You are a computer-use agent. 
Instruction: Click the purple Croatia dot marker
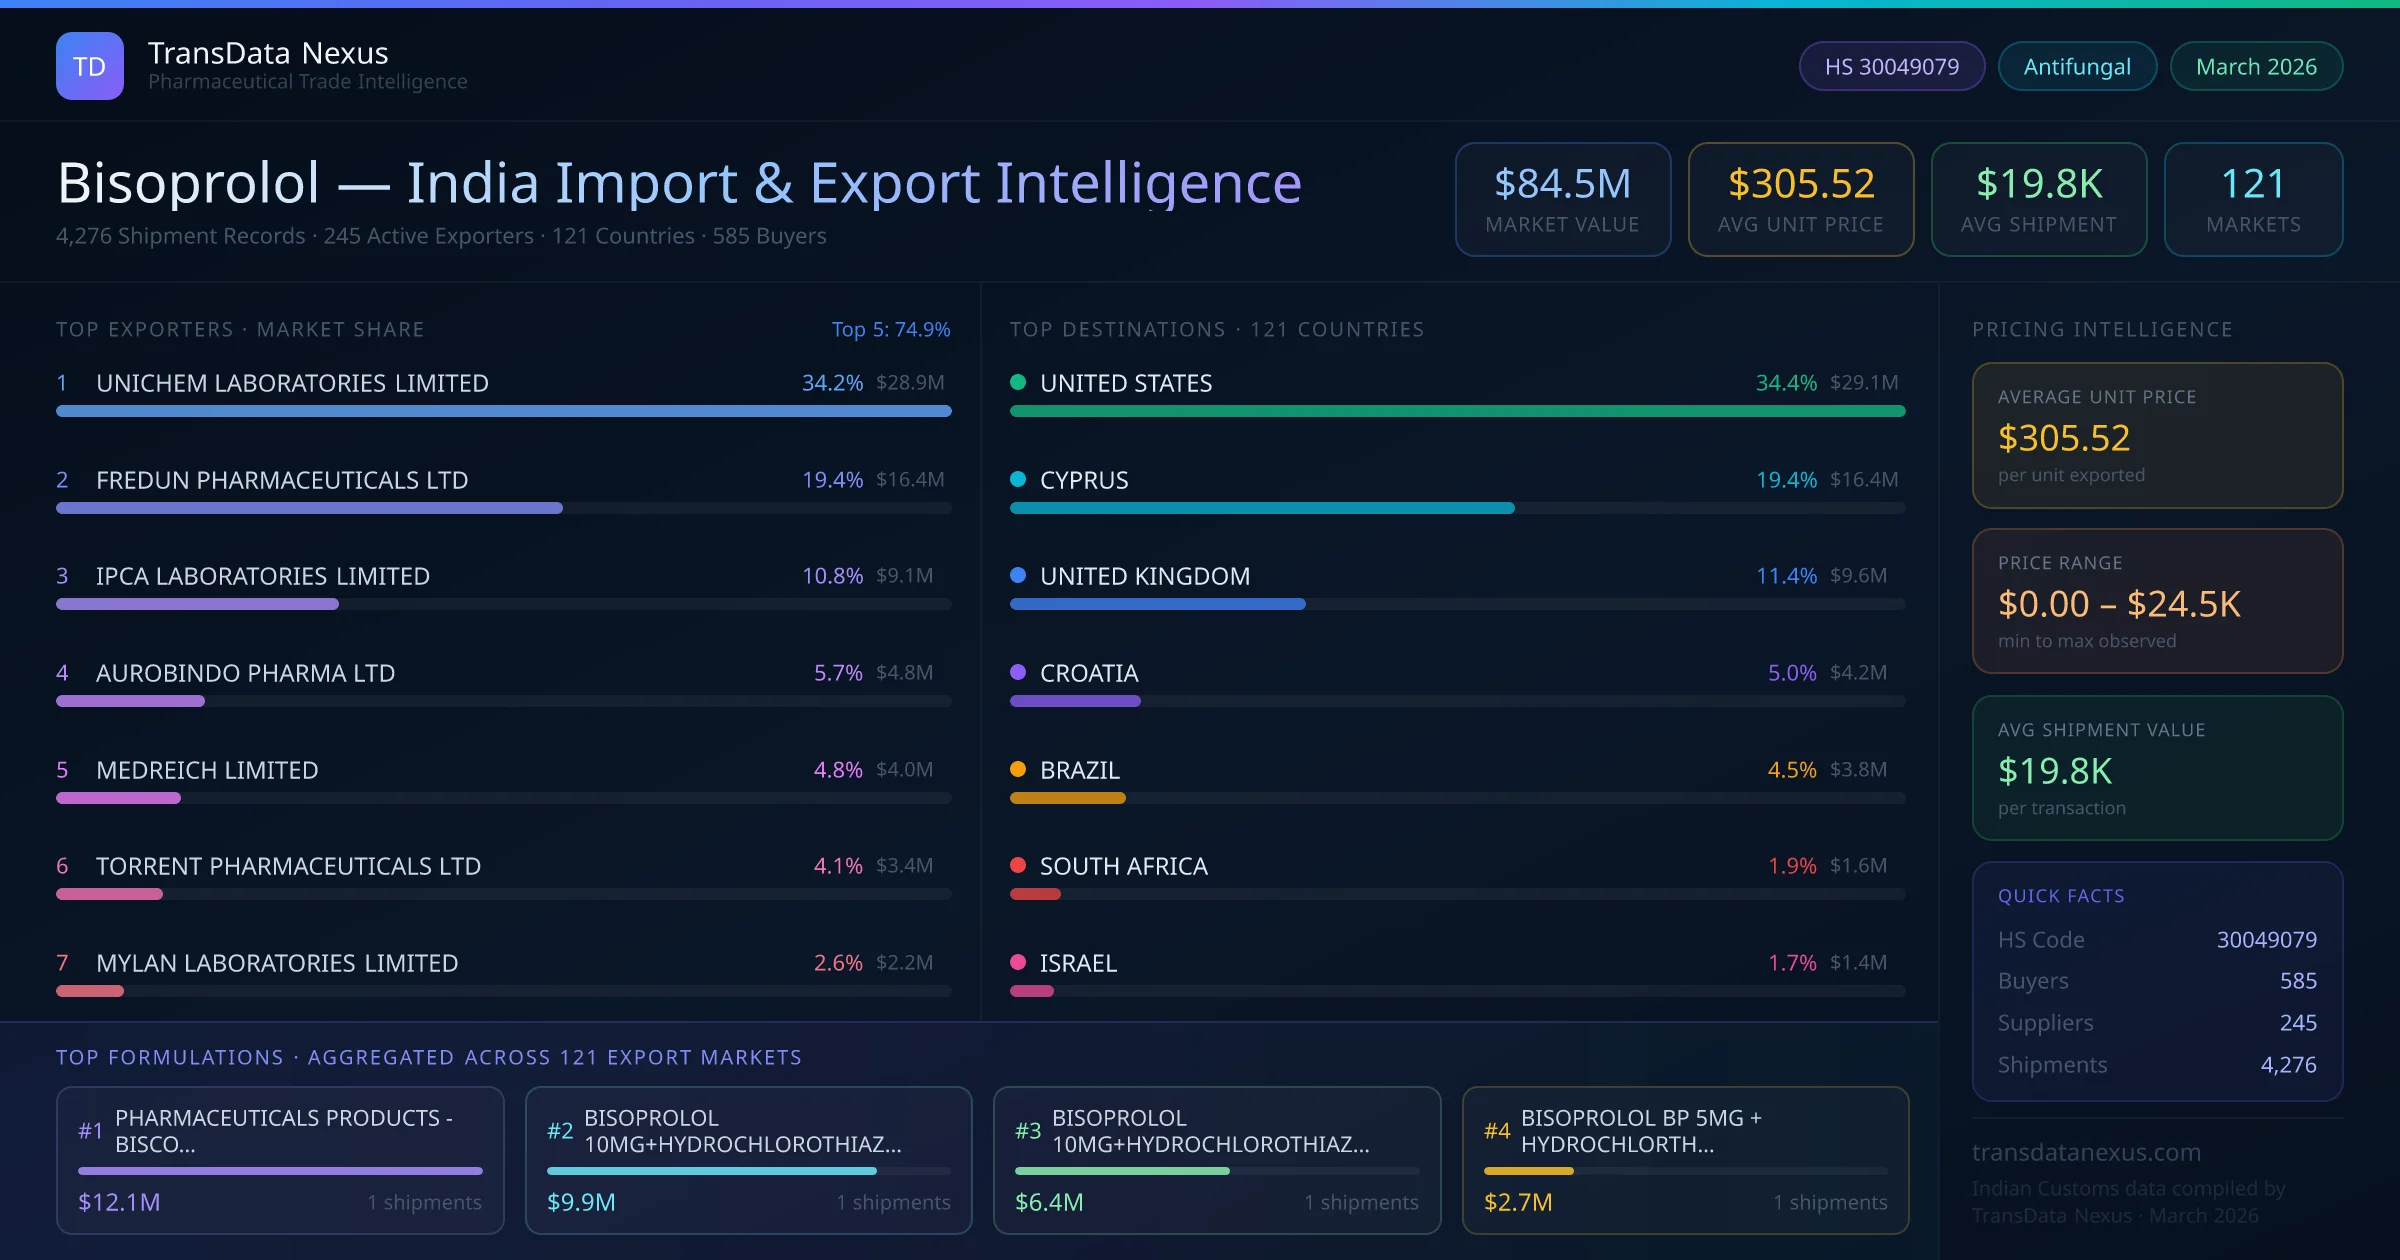1018,672
